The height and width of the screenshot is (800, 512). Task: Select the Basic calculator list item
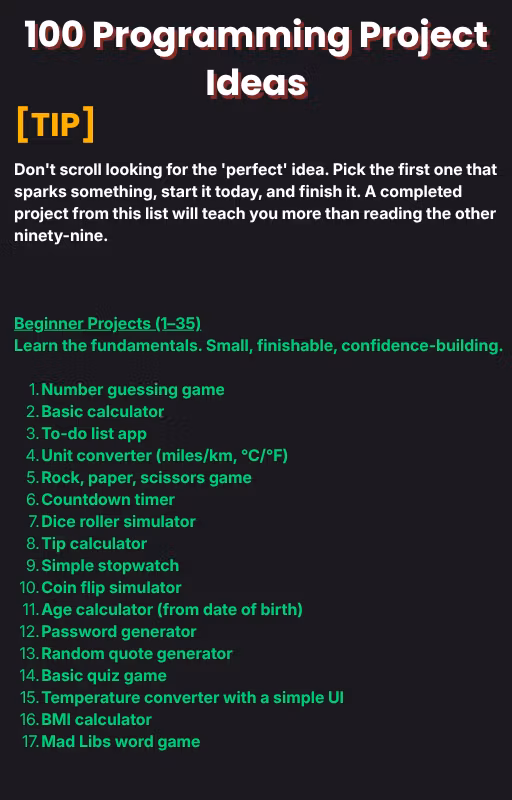point(103,412)
